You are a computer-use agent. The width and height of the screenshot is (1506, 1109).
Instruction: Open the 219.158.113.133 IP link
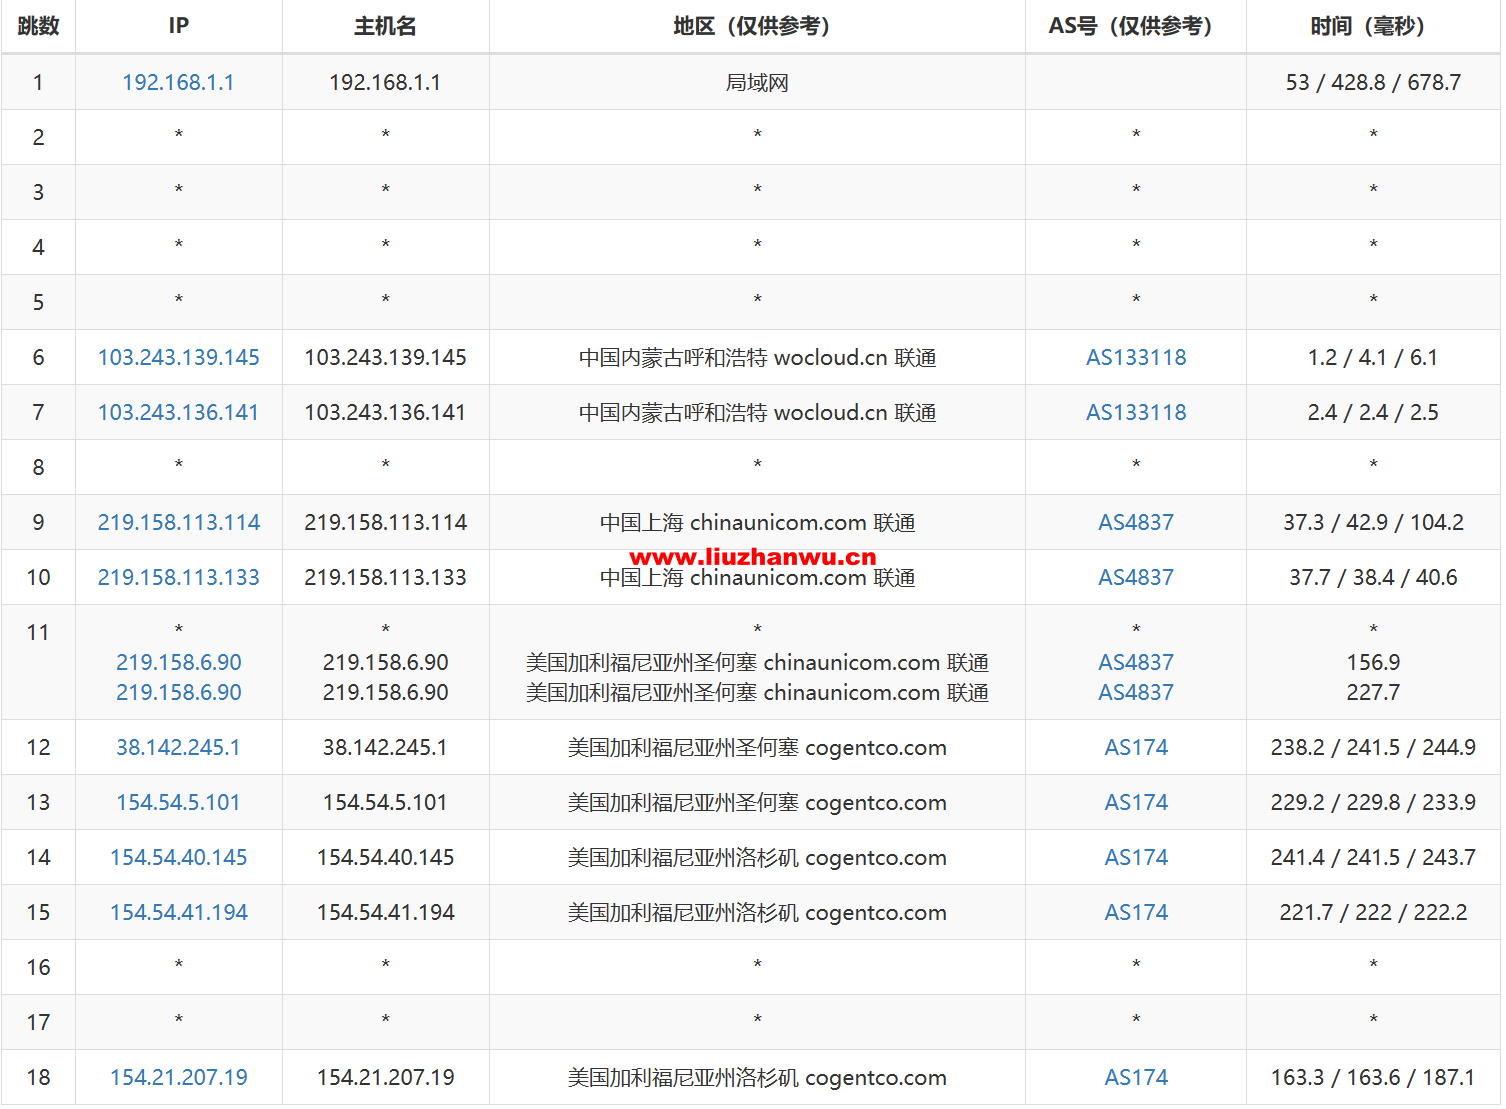[x=178, y=577]
